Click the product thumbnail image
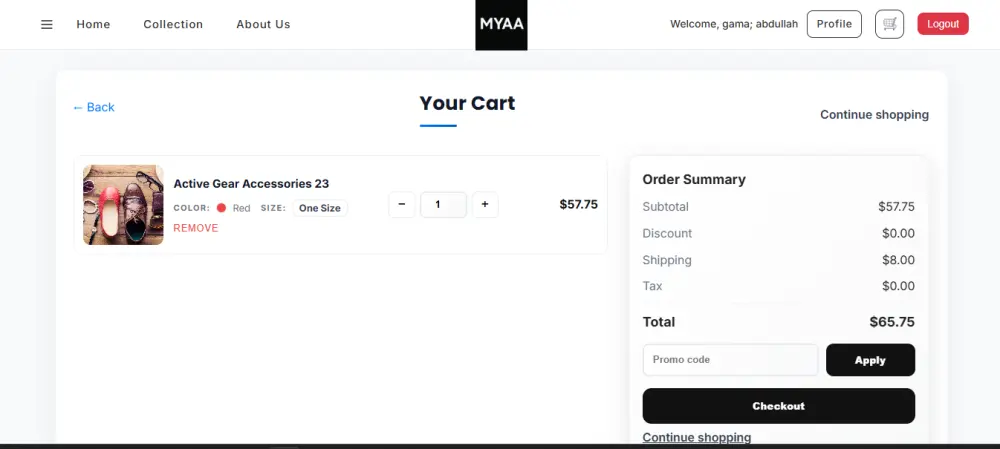The height and width of the screenshot is (449, 1000). 123,205
